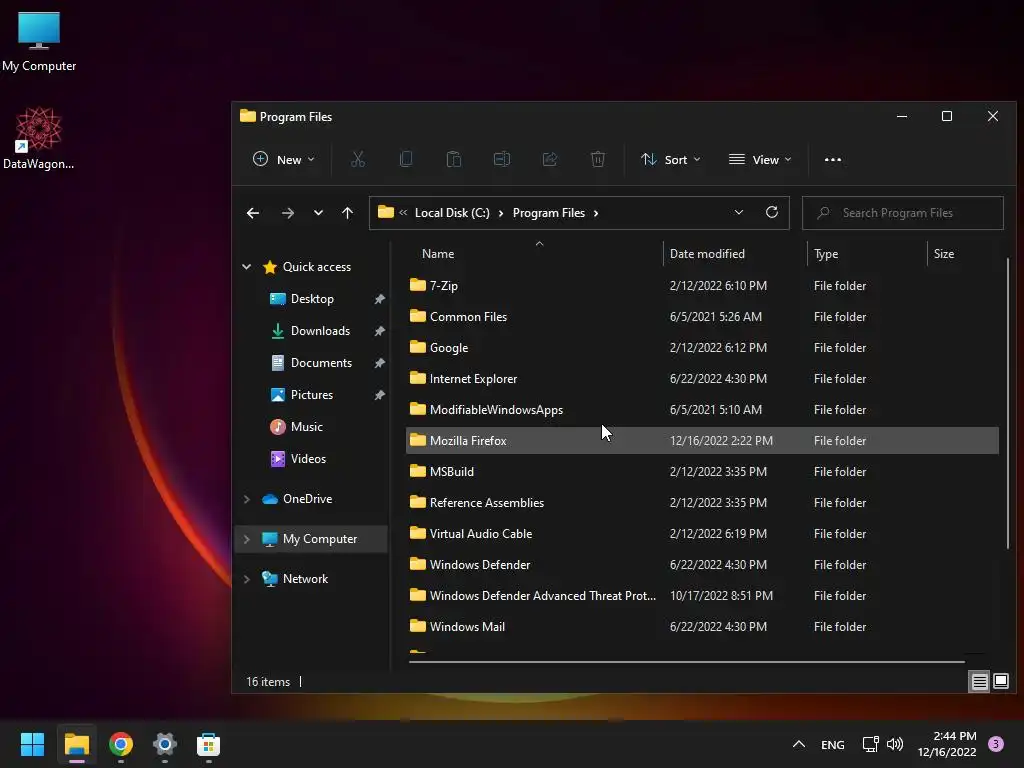Unpin Pictures using its pin icon

(379, 395)
